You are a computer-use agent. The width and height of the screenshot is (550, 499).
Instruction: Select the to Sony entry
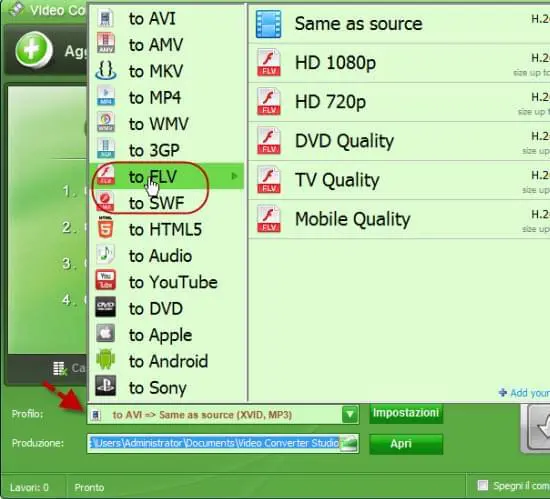(167, 387)
